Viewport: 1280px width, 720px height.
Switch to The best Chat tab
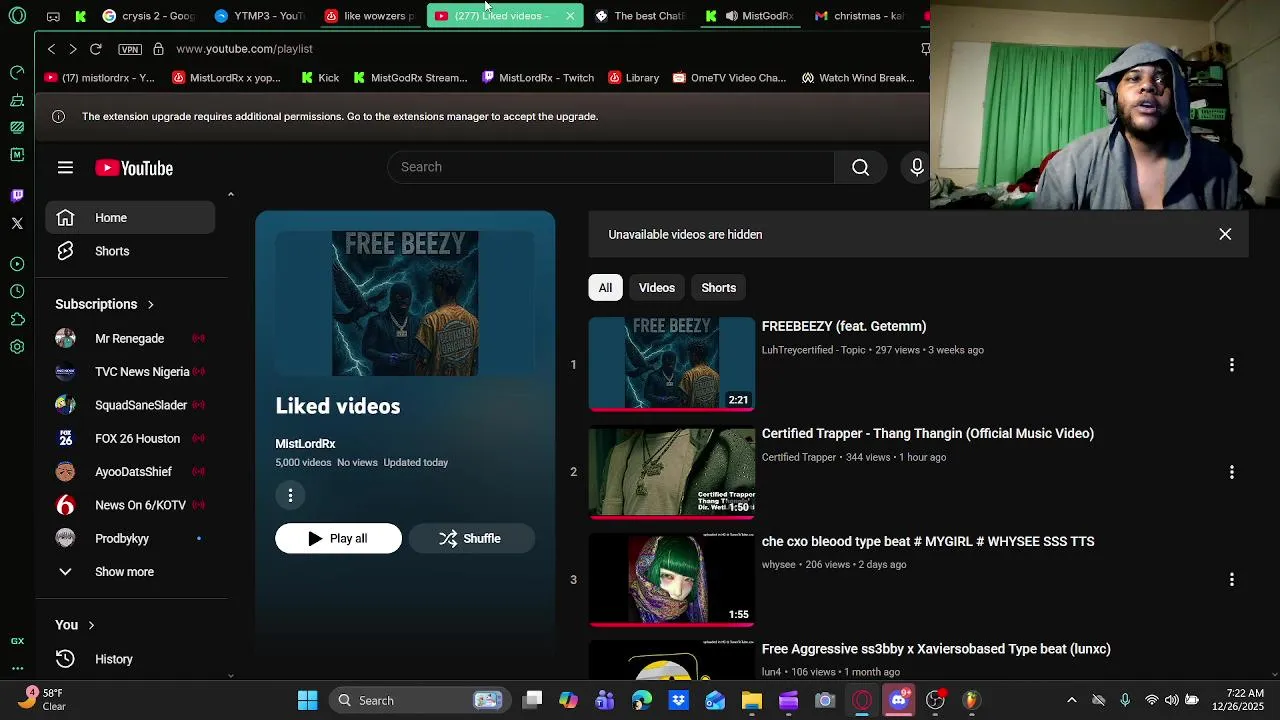[640, 16]
